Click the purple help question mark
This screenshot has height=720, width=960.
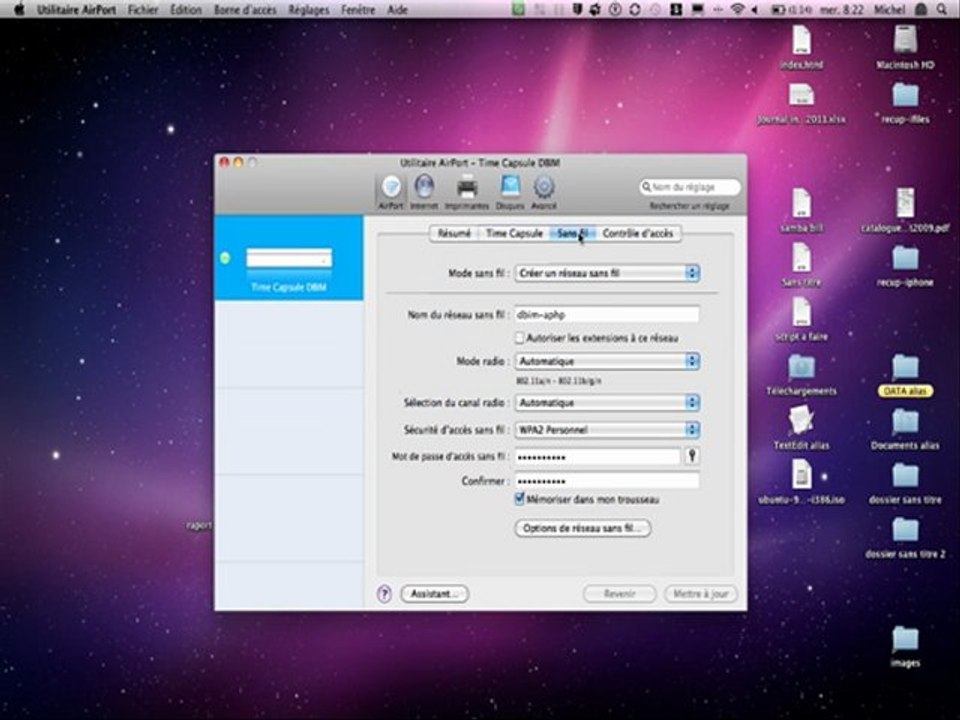pos(384,593)
